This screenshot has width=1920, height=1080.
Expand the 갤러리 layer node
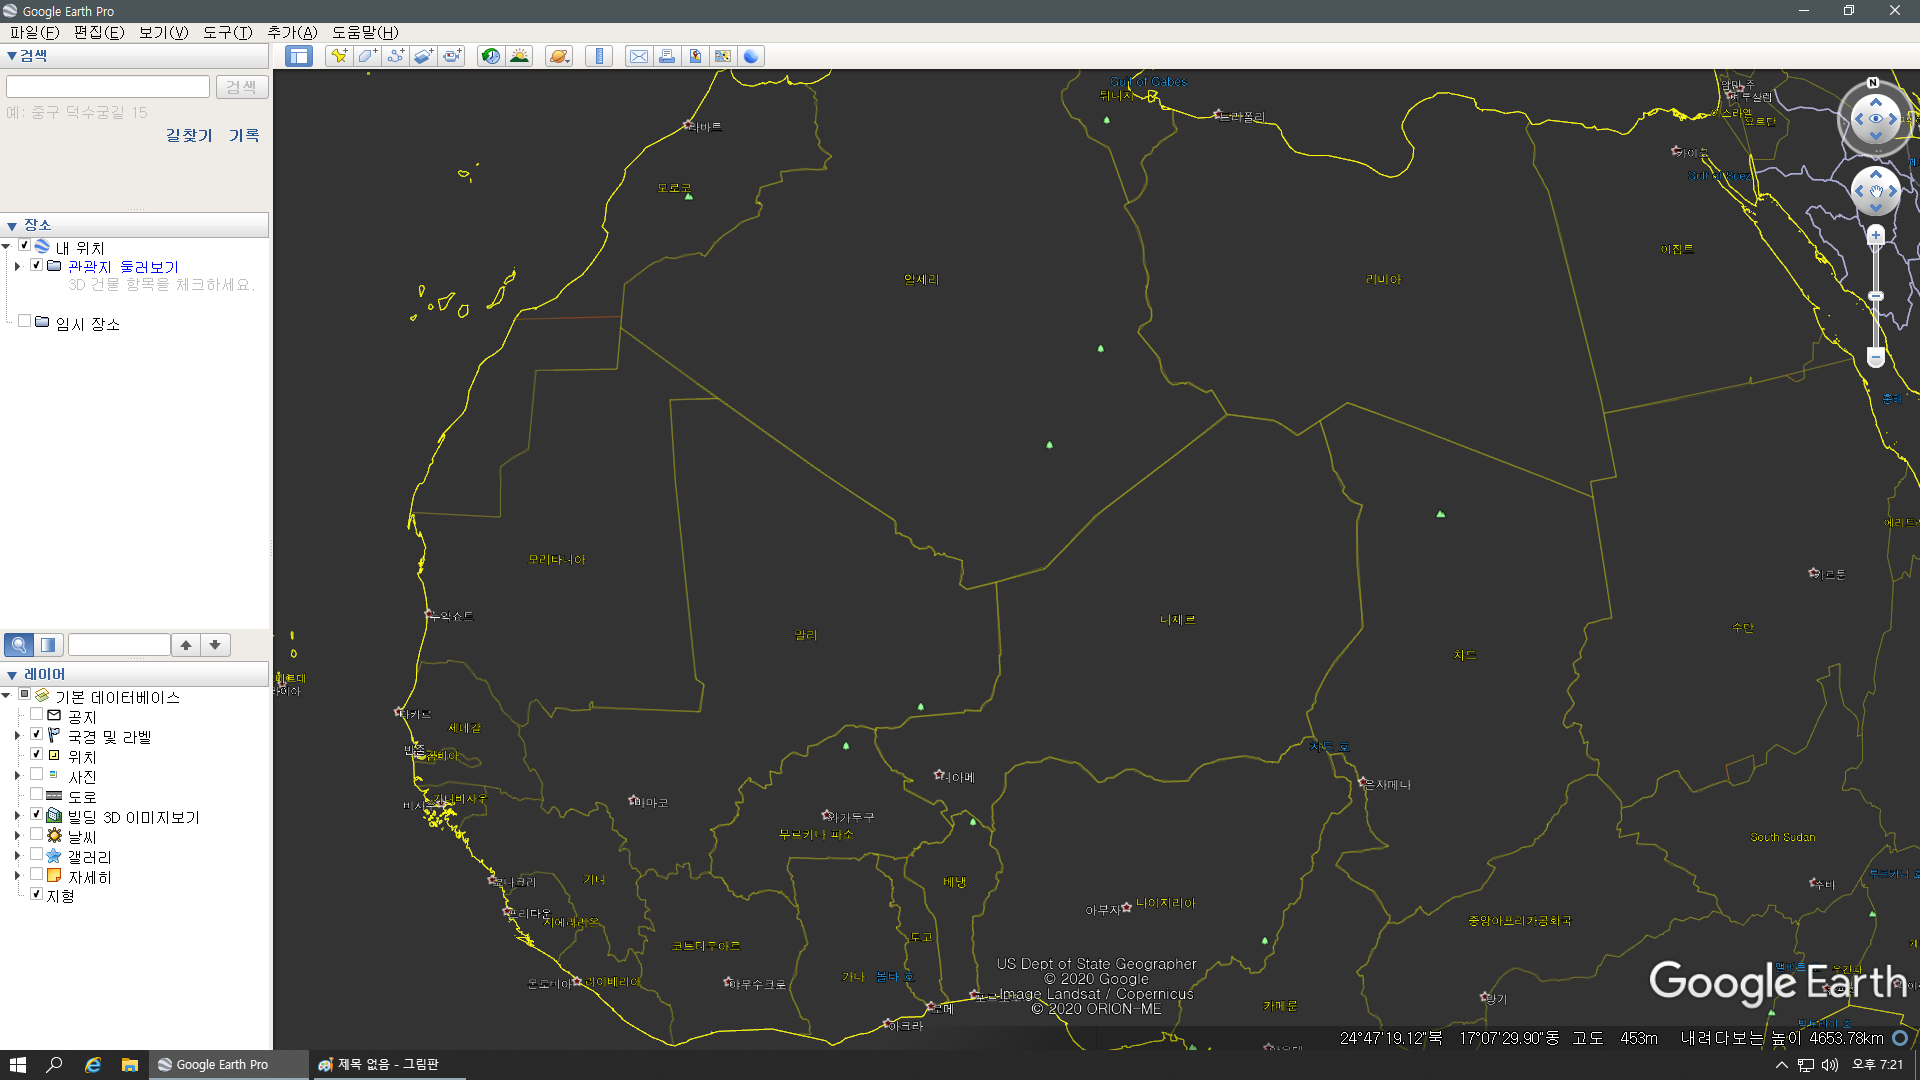[x=17, y=856]
